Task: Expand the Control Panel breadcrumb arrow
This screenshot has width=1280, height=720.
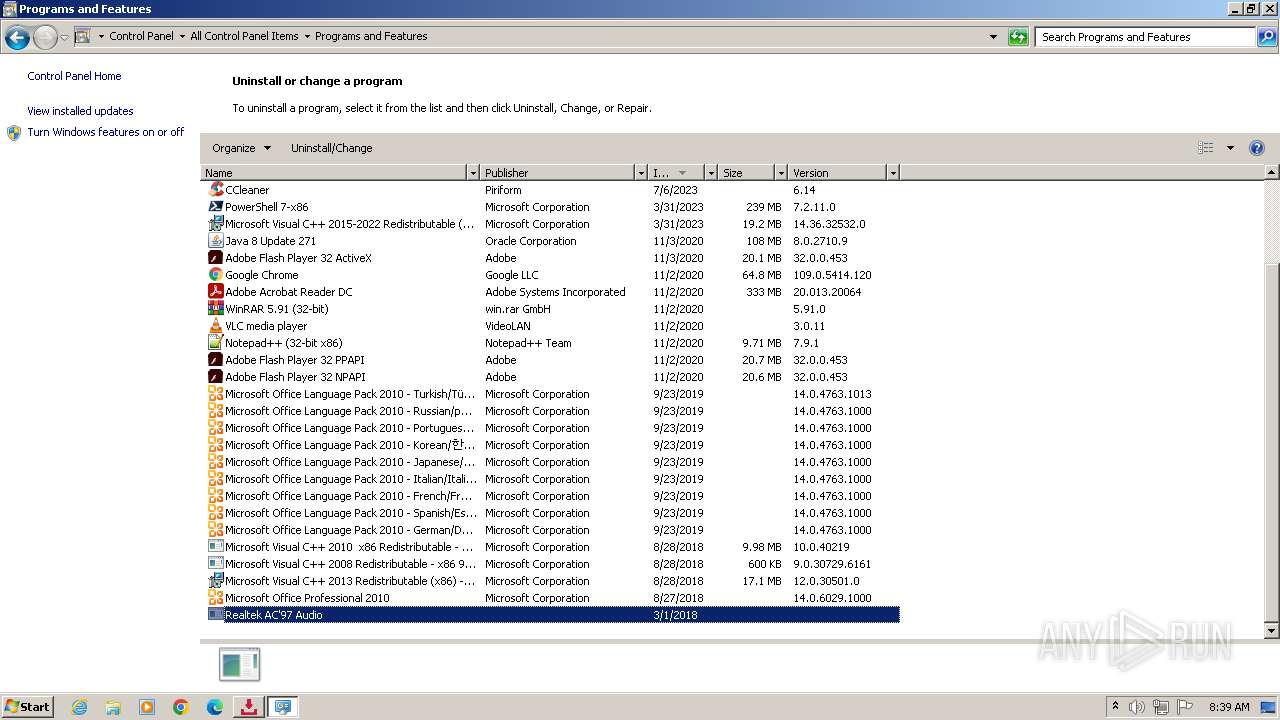Action: [x=182, y=37]
